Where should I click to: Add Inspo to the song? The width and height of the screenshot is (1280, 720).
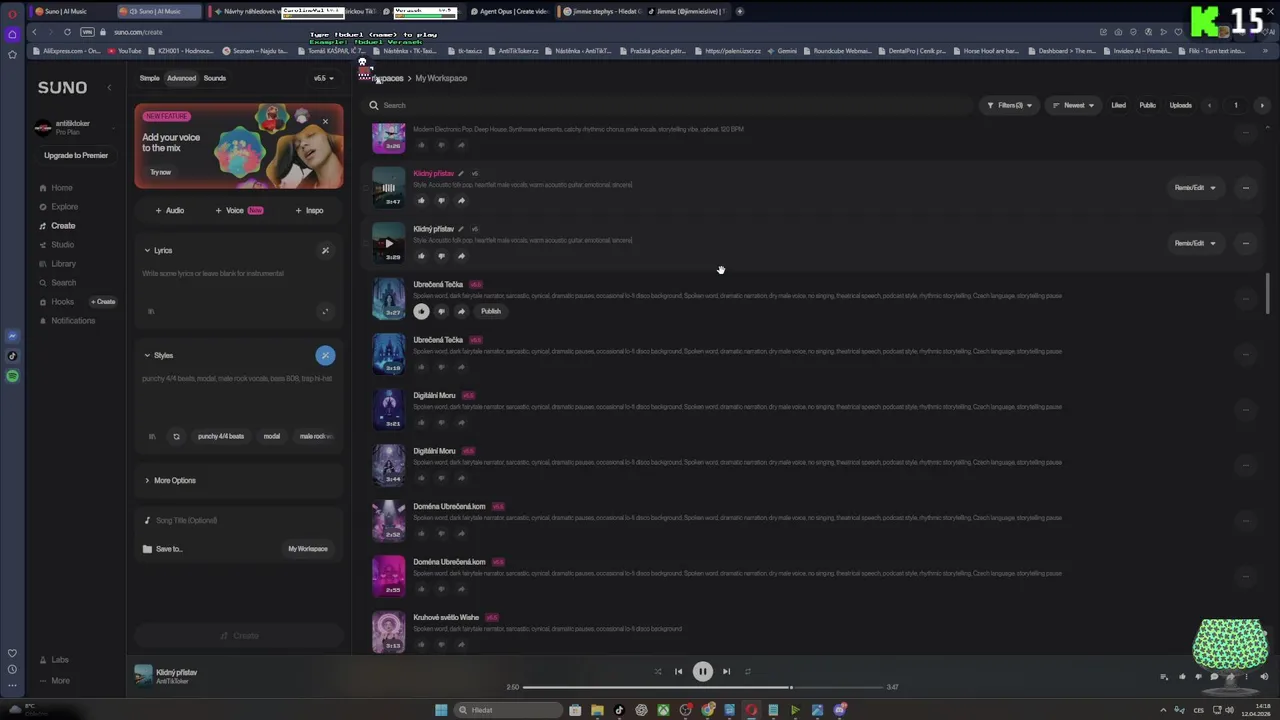309,210
